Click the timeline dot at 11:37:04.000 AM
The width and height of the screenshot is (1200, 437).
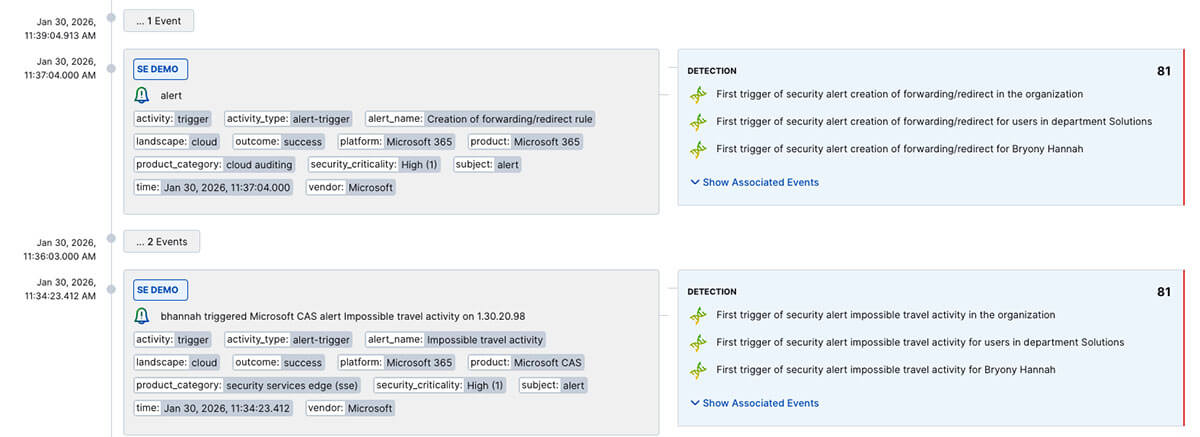click(x=111, y=69)
